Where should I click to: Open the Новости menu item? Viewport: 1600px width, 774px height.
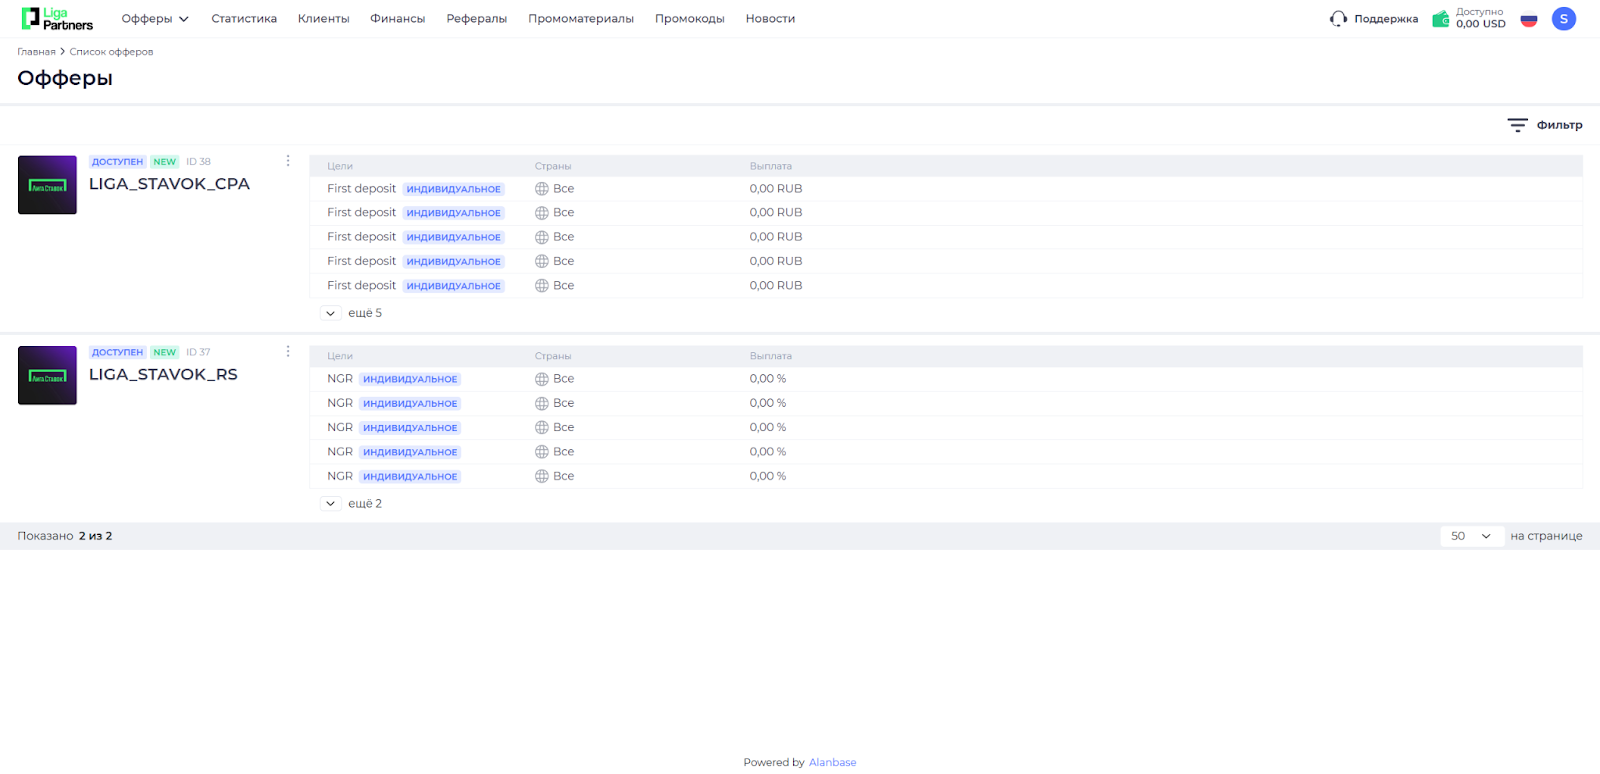tap(770, 18)
